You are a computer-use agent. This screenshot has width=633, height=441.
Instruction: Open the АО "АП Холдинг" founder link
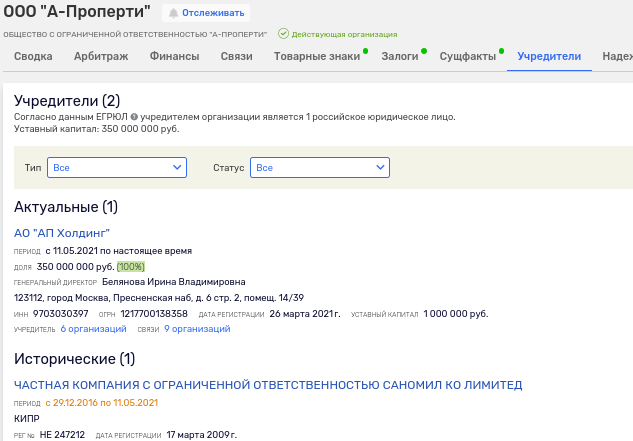point(62,233)
